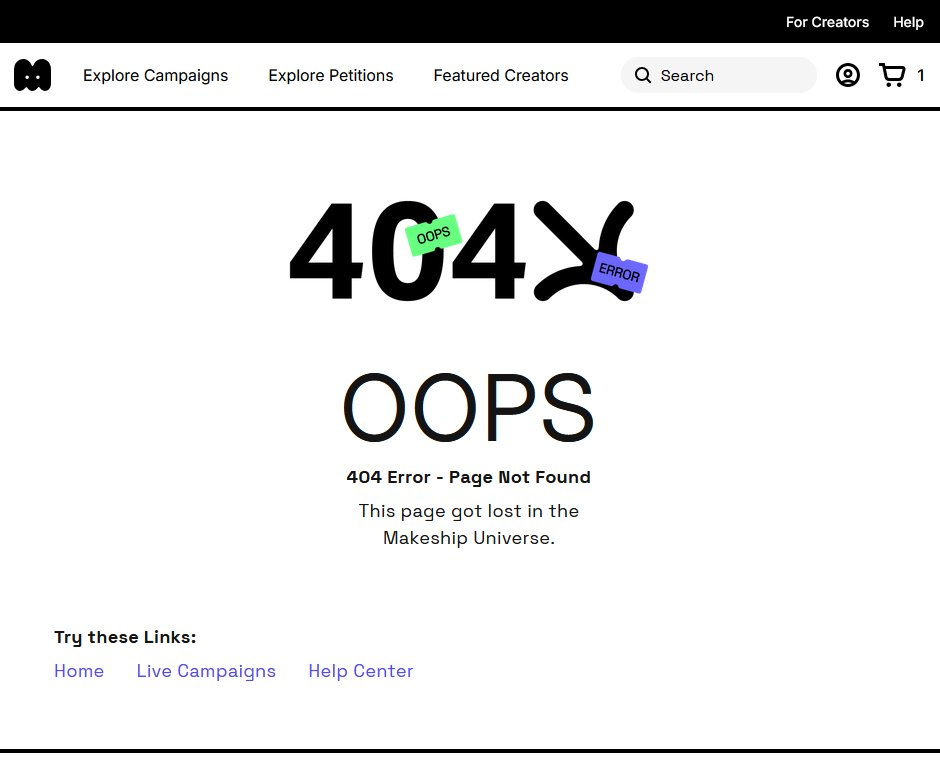Image resolution: width=940 pixels, height=766 pixels.
Task: Follow the Live Campaigns link
Action: pyautogui.click(x=206, y=671)
